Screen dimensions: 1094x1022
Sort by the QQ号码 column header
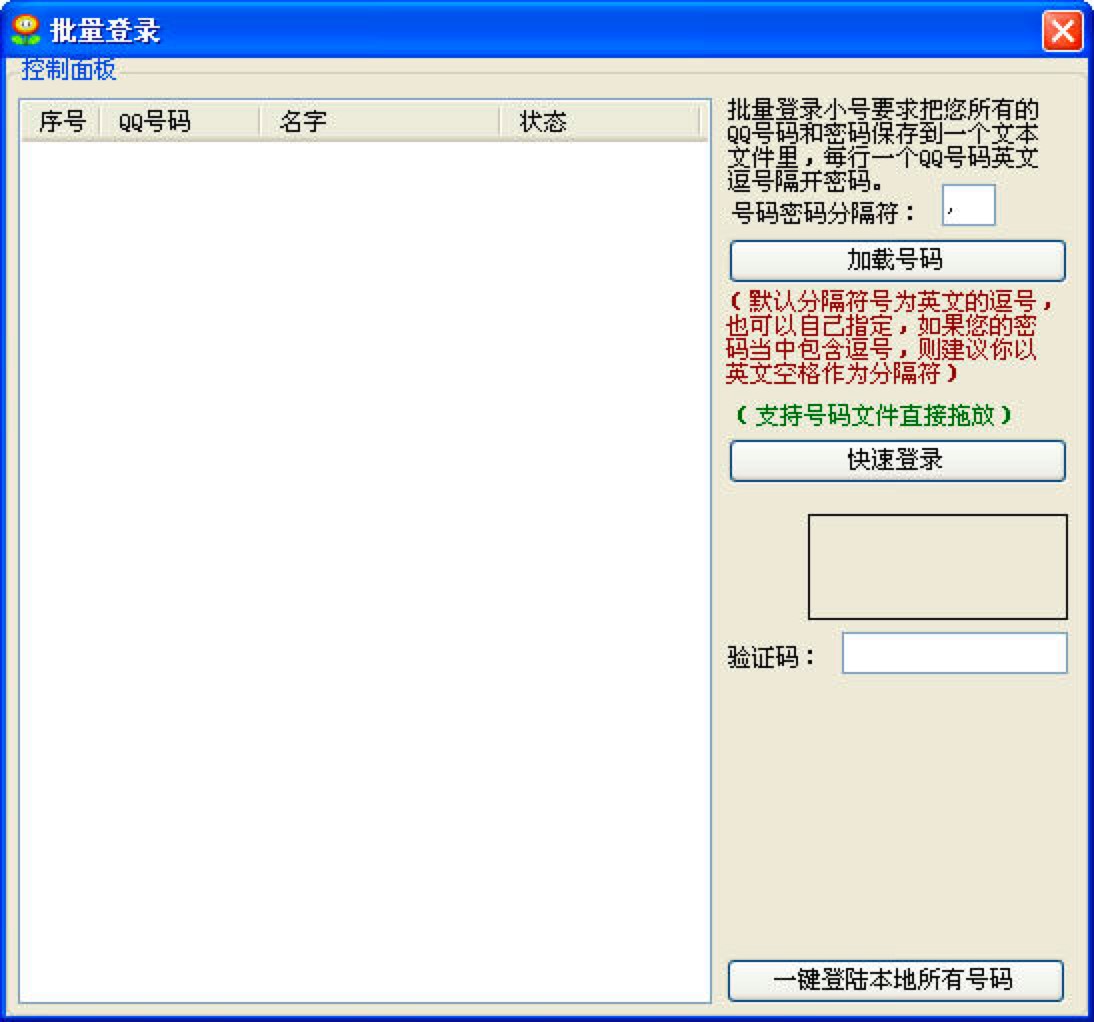point(155,122)
